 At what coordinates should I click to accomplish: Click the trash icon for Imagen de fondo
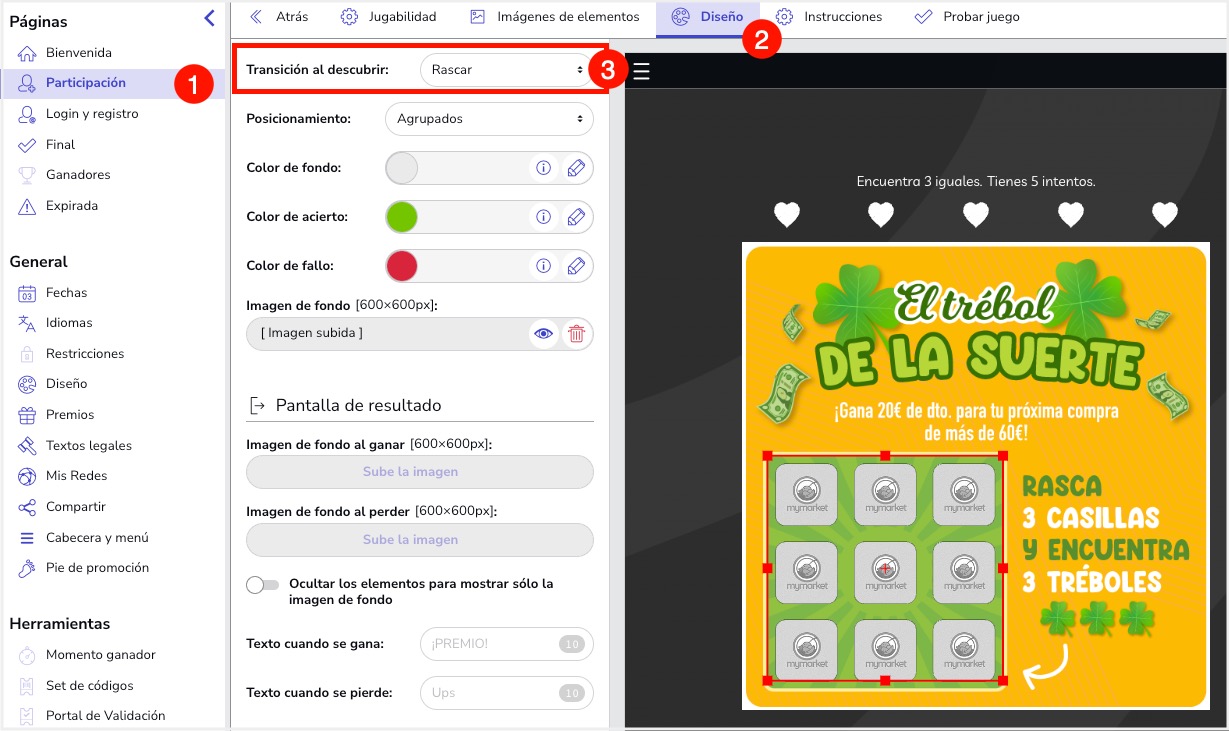[576, 334]
